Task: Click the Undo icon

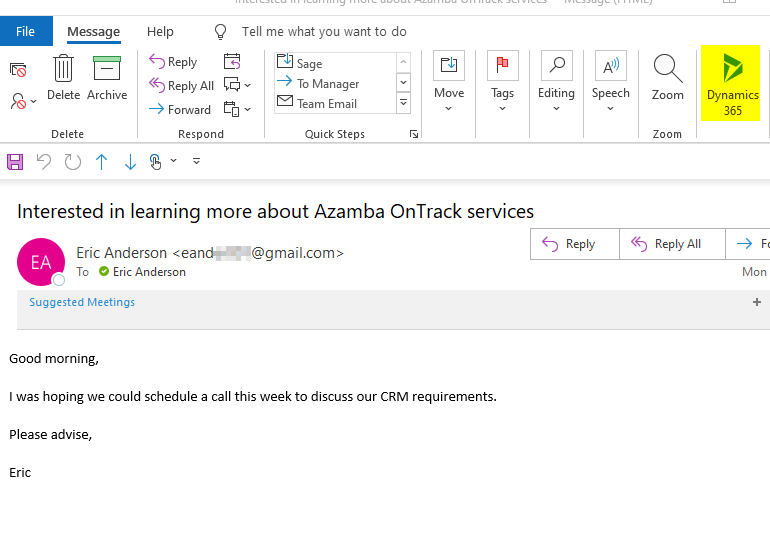Action: 44,162
